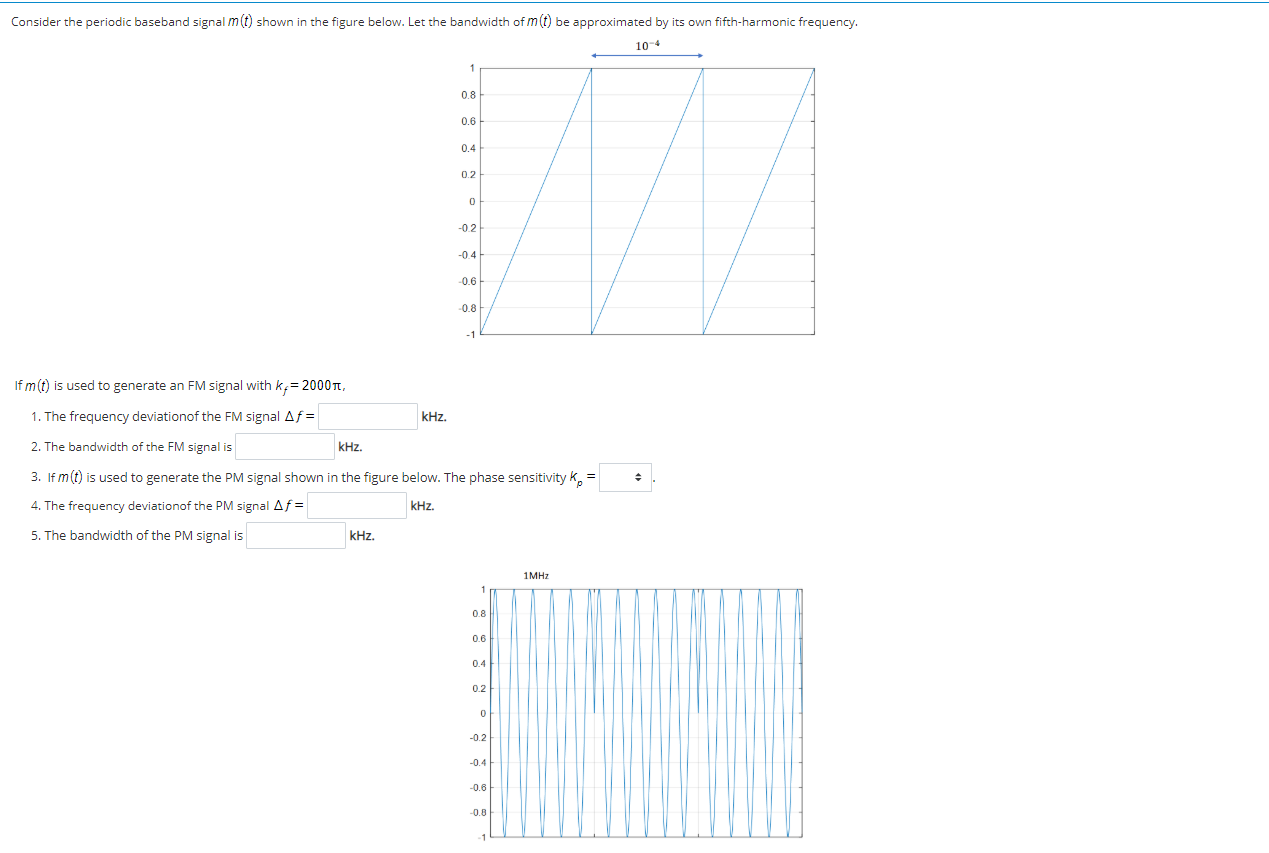The image size is (1269, 853).
Task: Click the PM bandwidth answer box
Action: pyautogui.click(x=295, y=535)
